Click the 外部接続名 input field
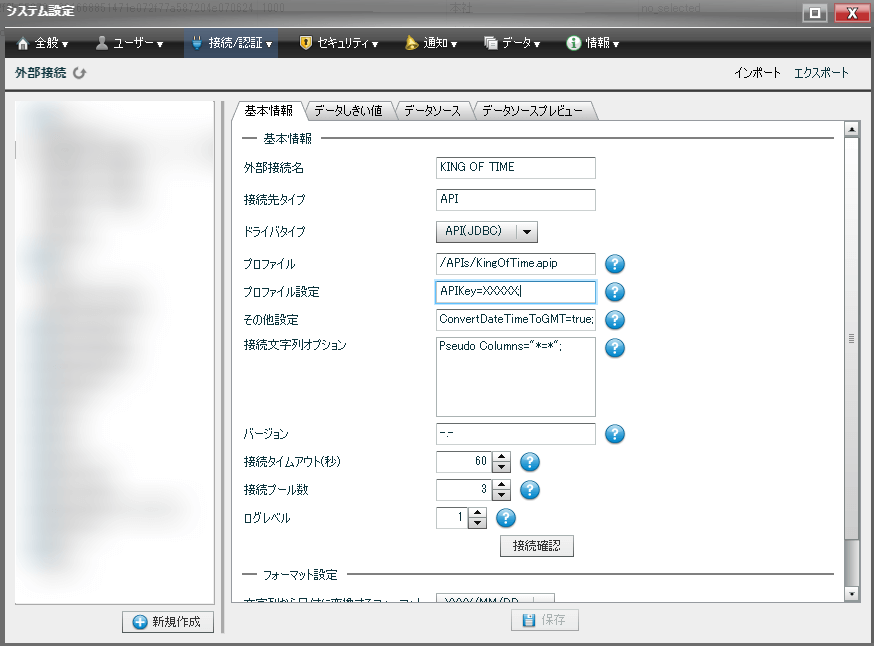The height and width of the screenshot is (646, 874). pyautogui.click(x=516, y=167)
